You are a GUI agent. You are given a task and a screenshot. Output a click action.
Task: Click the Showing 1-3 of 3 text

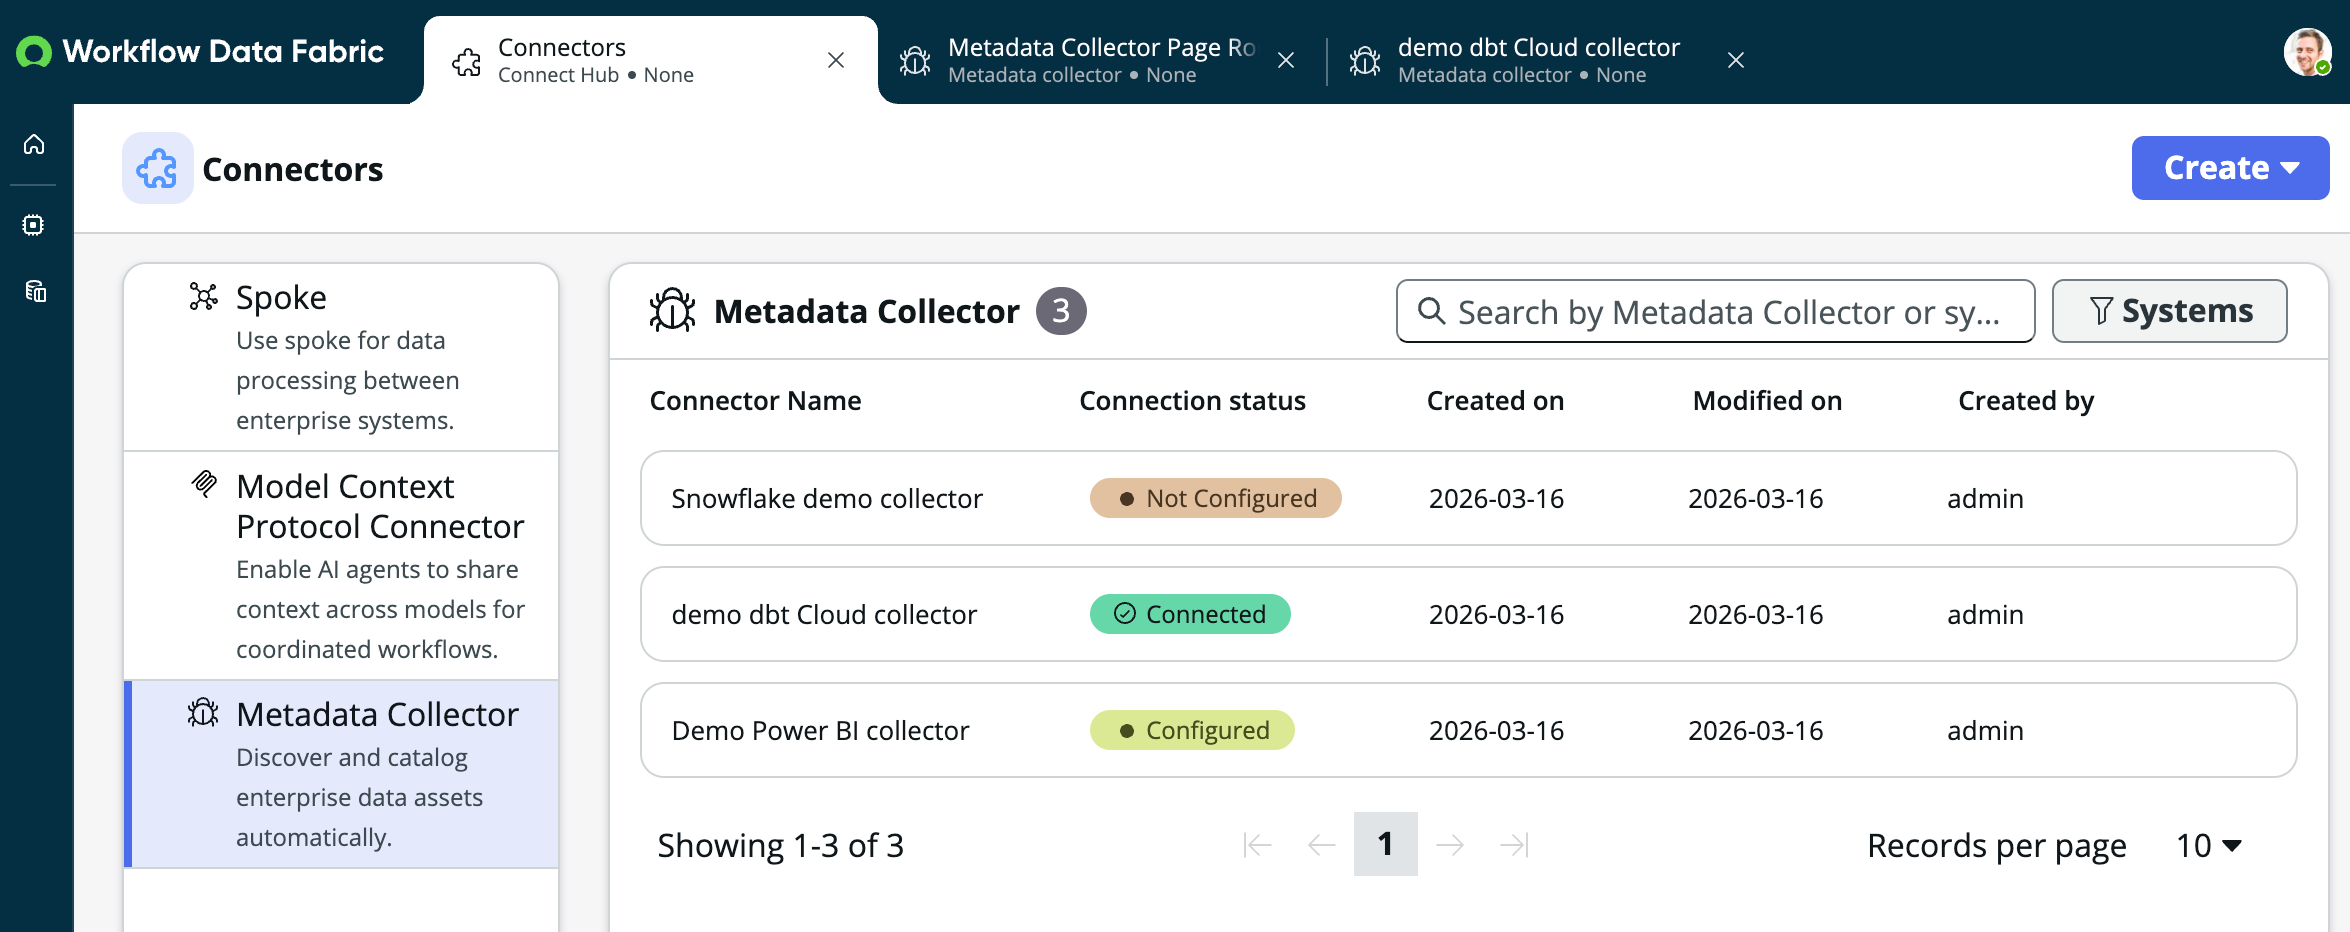[x=780, y=846]
